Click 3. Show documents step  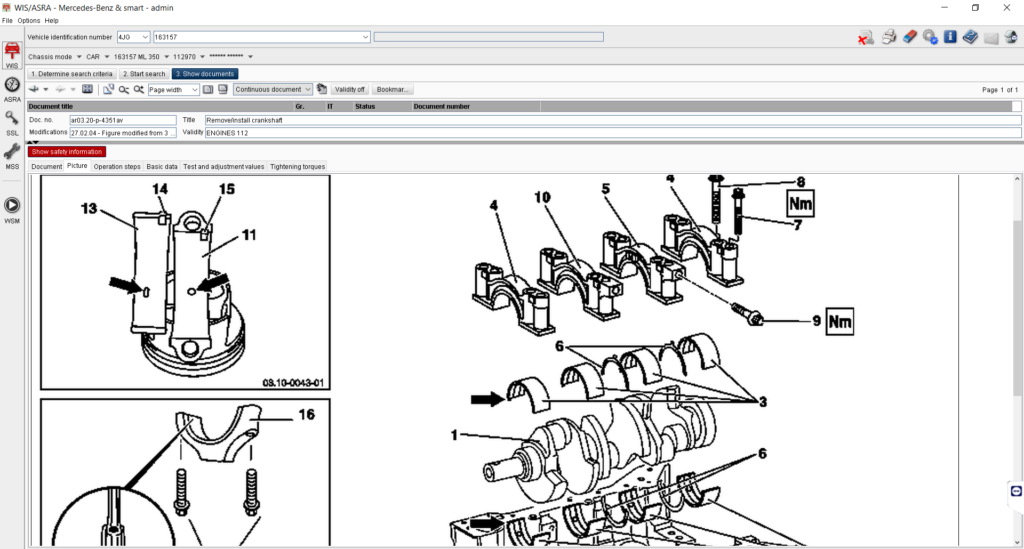pyautogui.click(x=205, y=74)
